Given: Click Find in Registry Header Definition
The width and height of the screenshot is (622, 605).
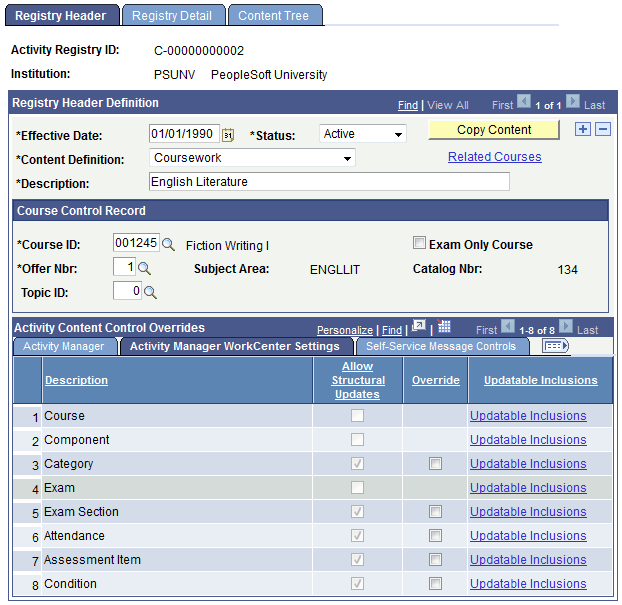Looking at the screenshot, I should pos(408,105).
